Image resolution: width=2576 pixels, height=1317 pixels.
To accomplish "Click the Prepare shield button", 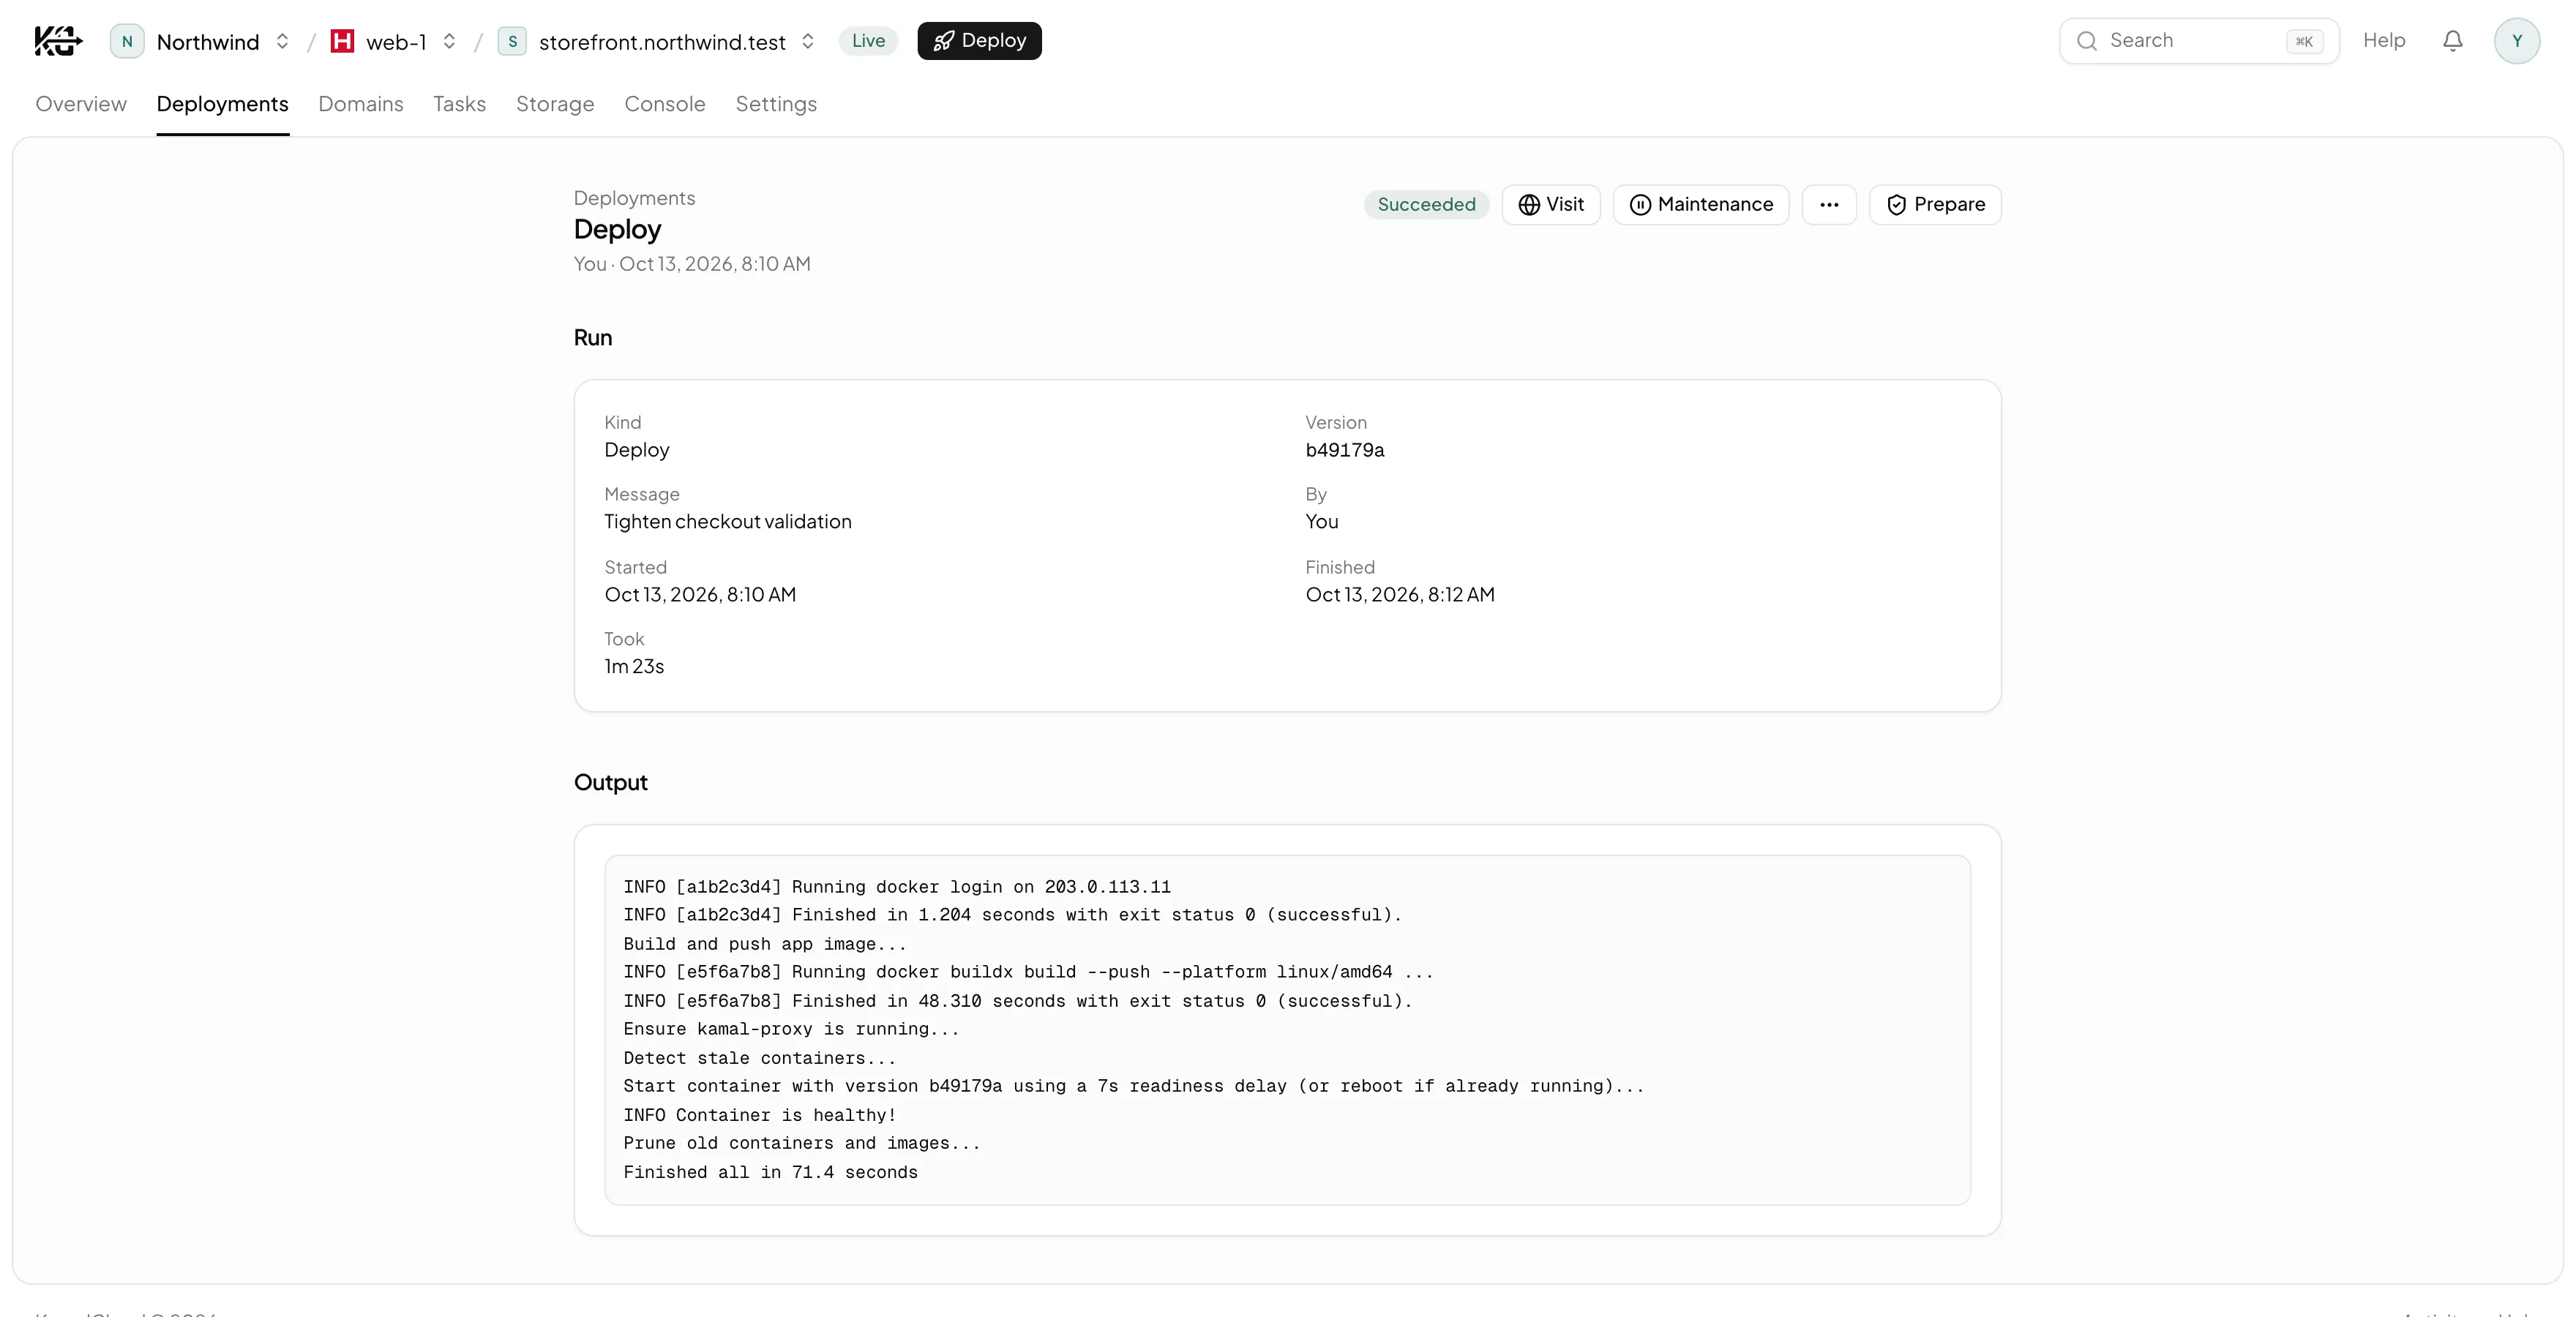I will (x=1935, y=205).
